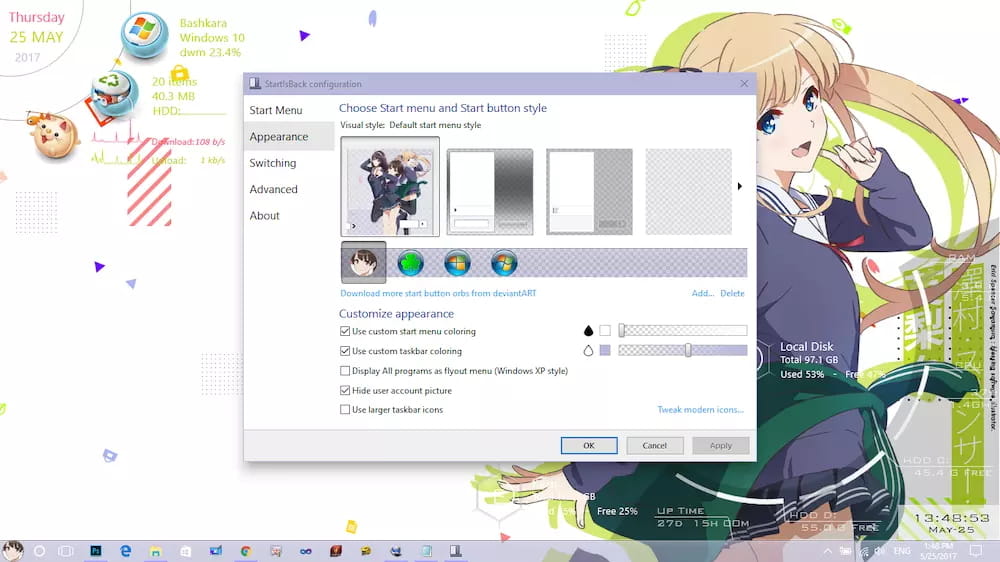
Task: Switch to the Switching settings page
Action: point(289,163)
